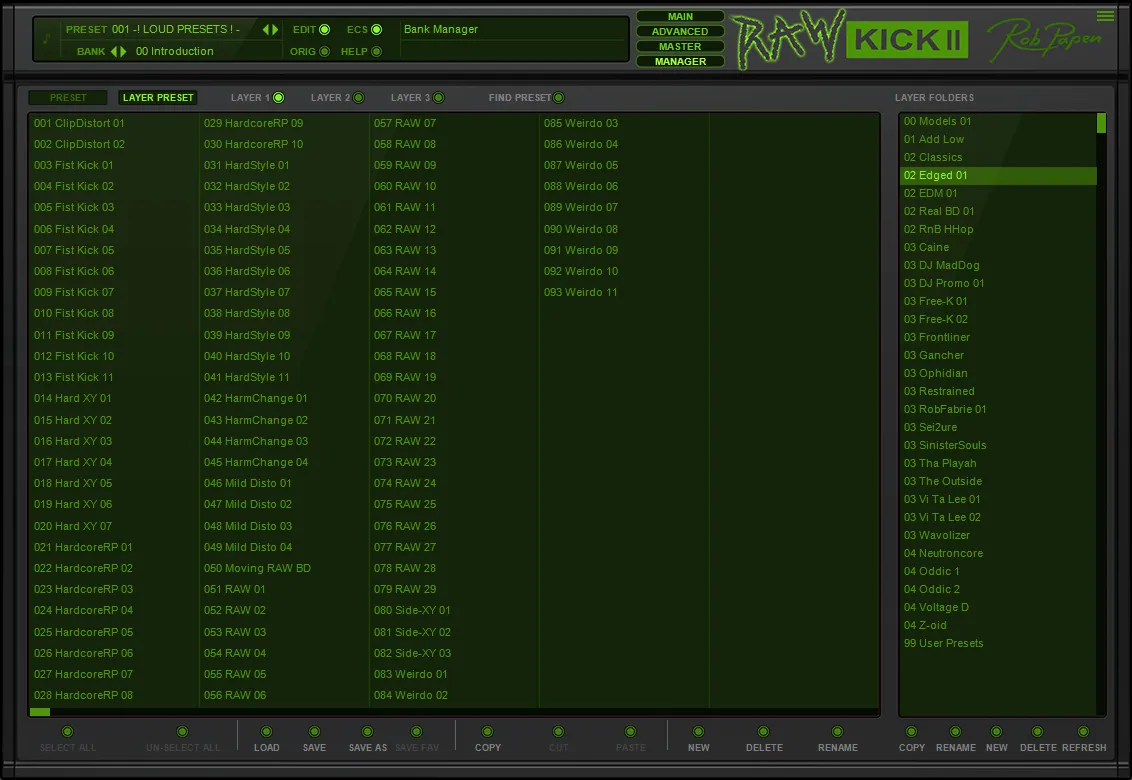Select preset 035 HardStyle 05
The image size is (1132, 780).
284,251
